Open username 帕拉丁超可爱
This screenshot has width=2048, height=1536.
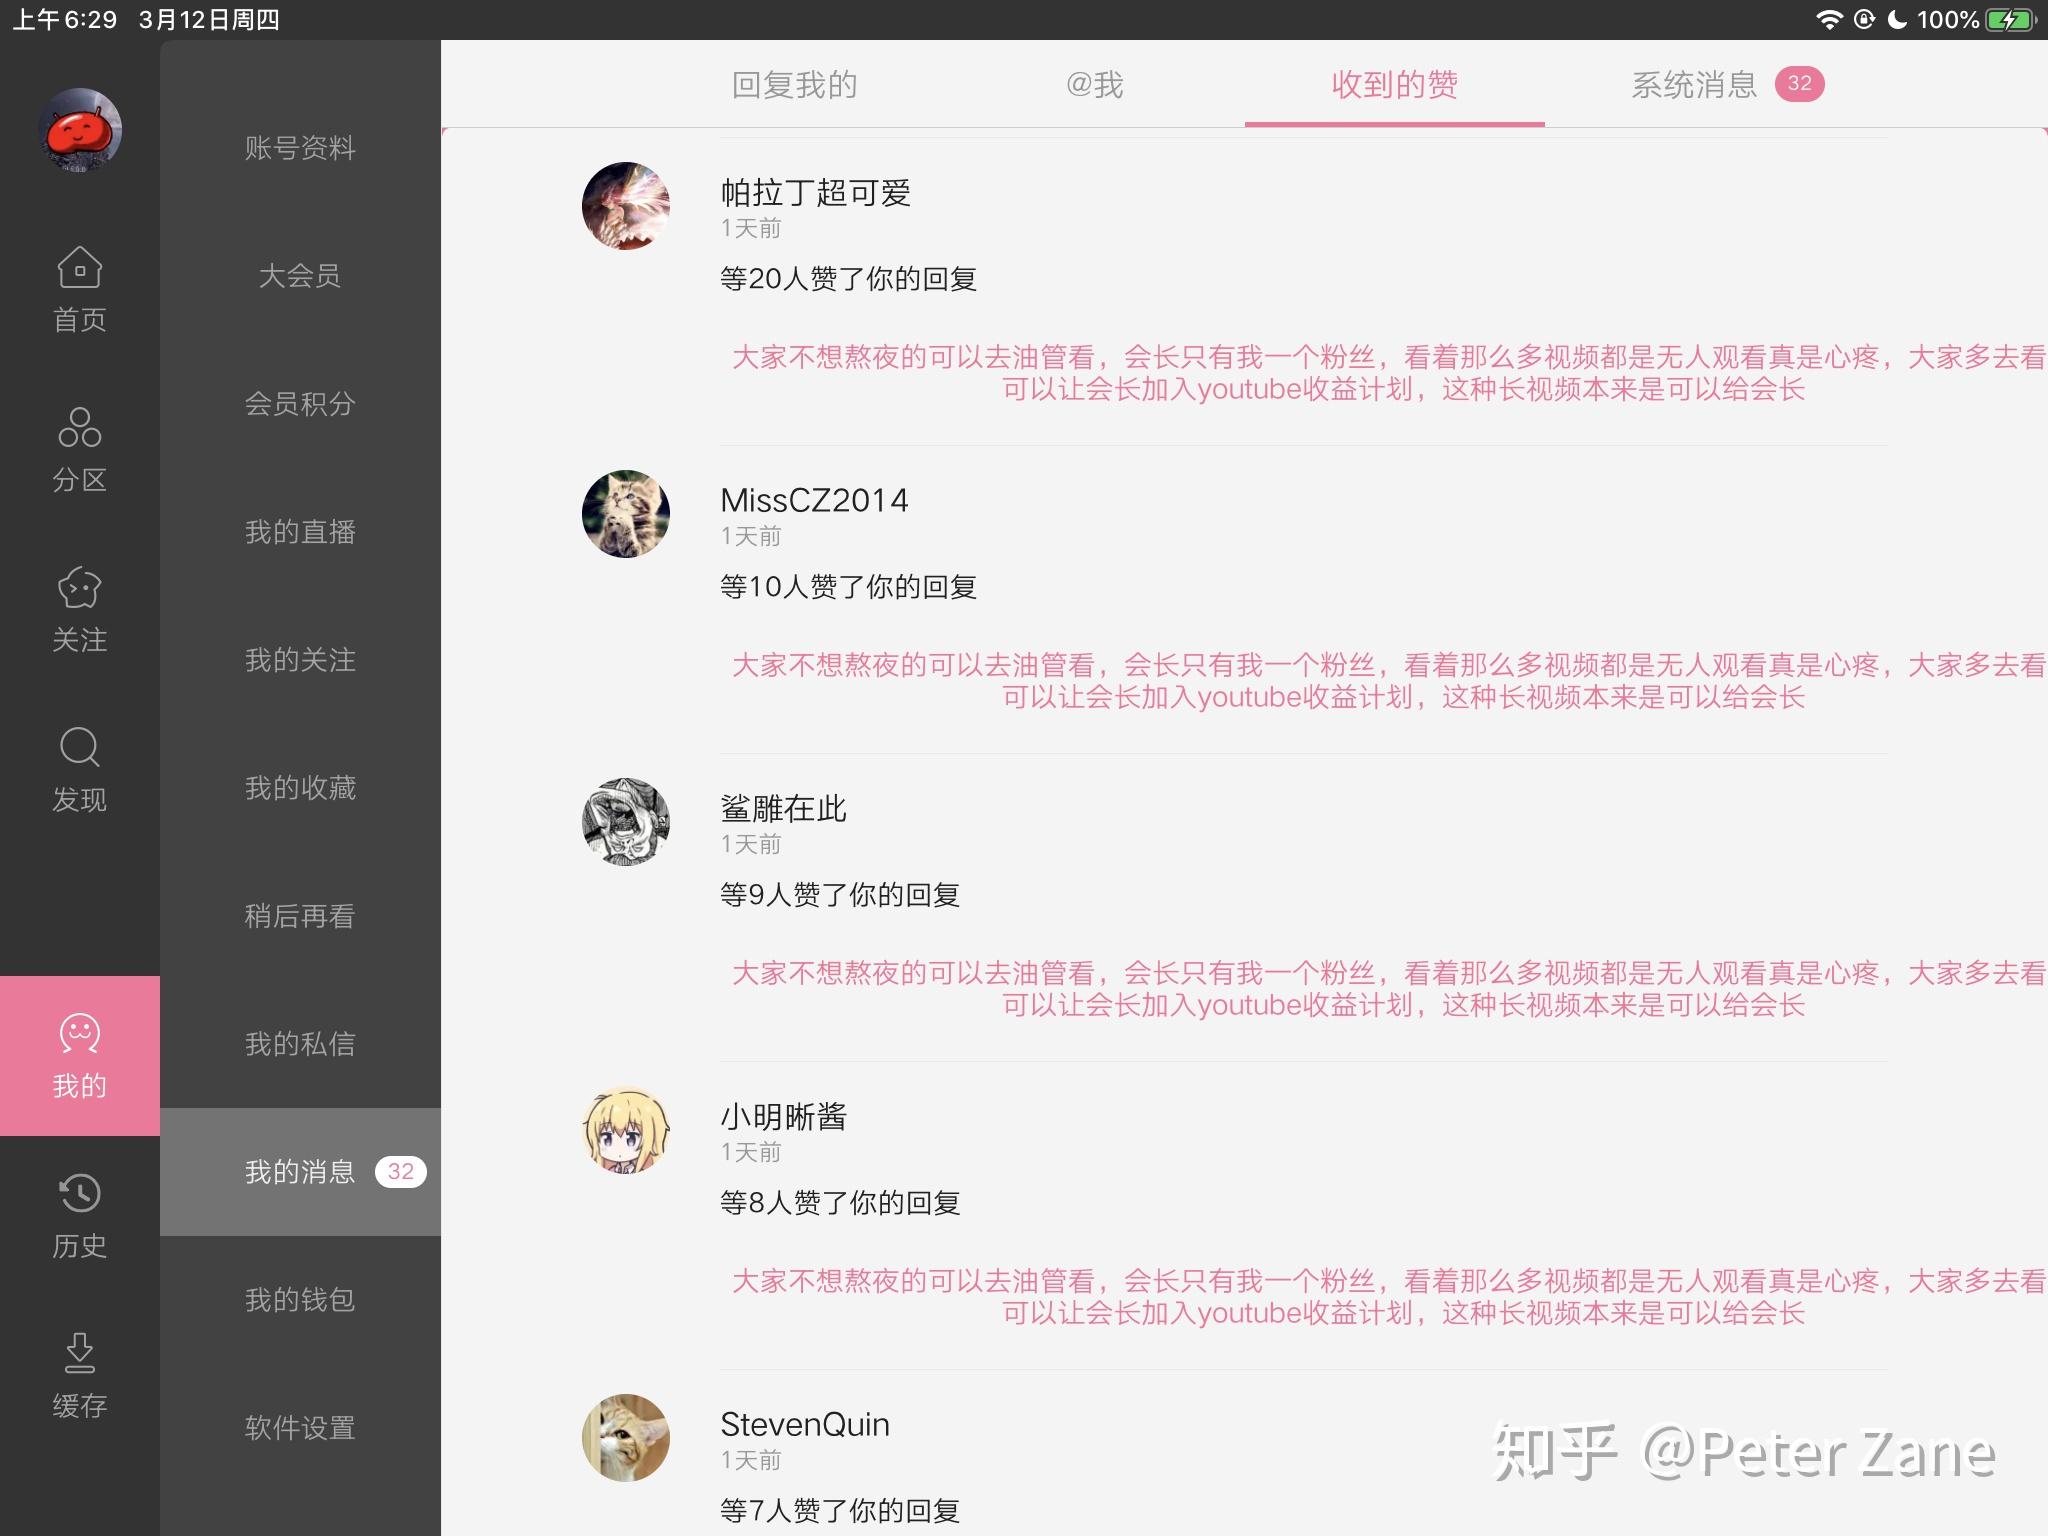pos(816,193)
